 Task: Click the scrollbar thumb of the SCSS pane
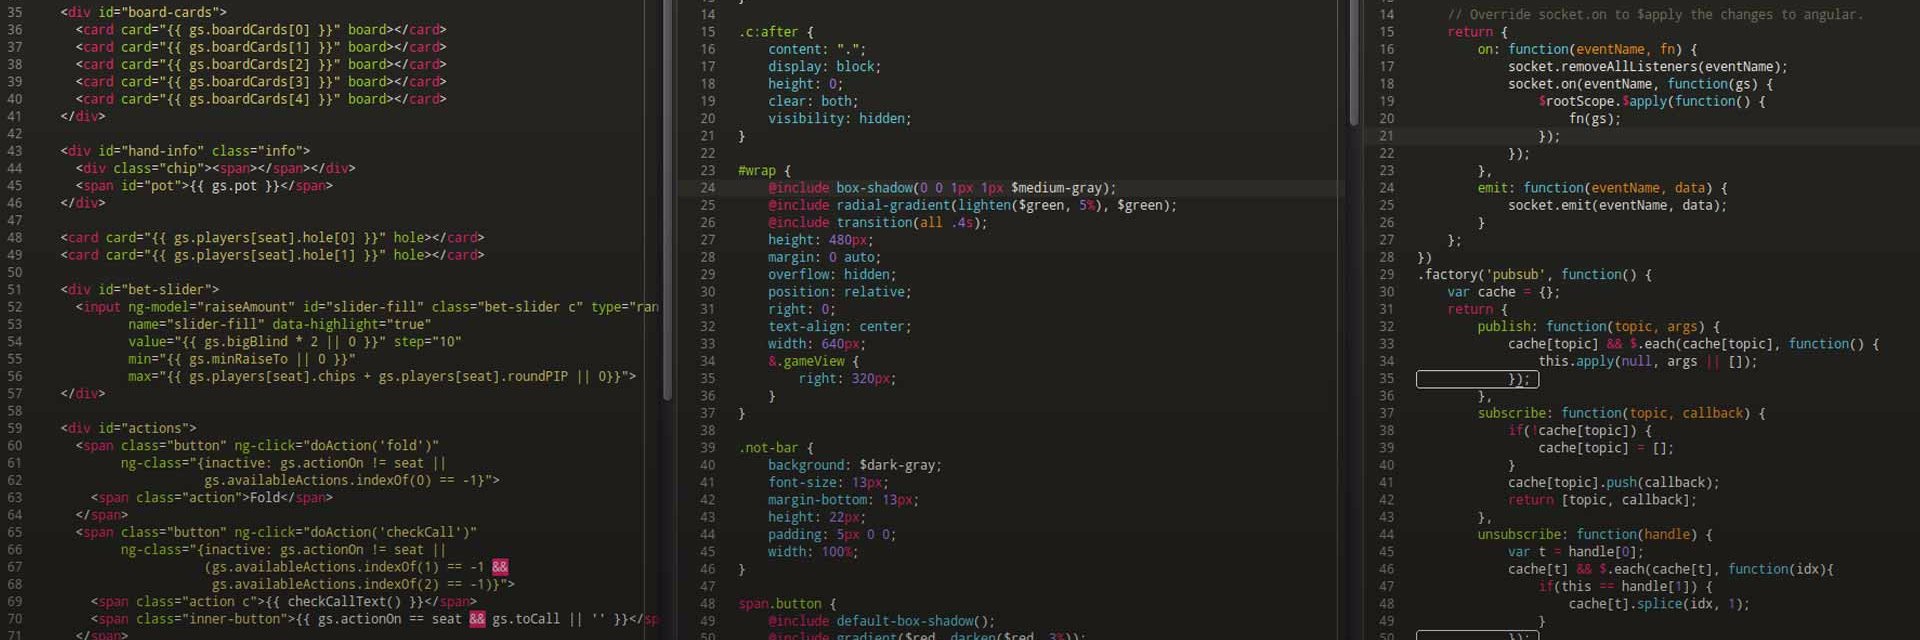coord(1353,62)
